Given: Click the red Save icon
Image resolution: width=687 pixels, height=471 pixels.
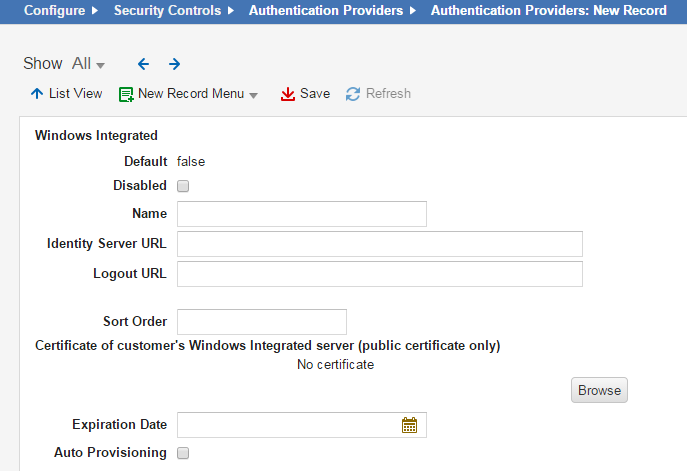Looking at the screenshot, I should pyautogui.click(x=288, y=94).
